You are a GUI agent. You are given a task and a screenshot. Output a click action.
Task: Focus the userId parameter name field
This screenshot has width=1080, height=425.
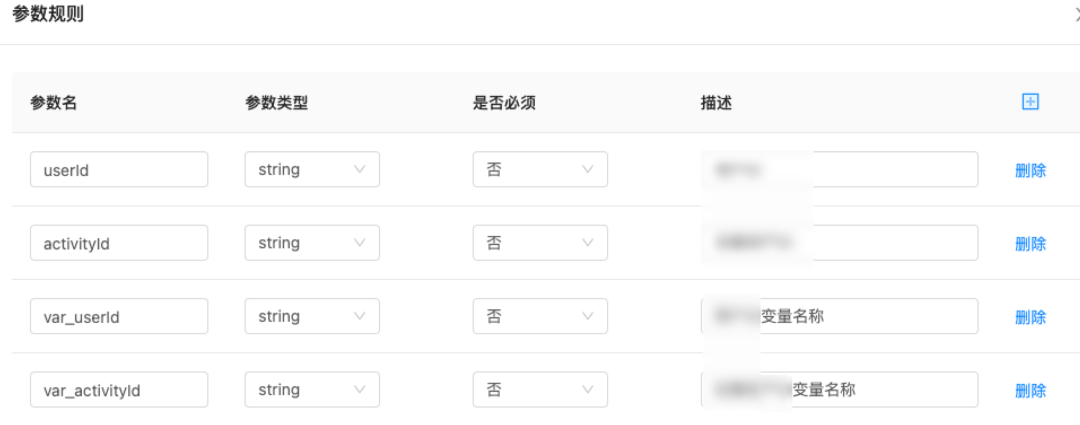[x=119, y=170]
